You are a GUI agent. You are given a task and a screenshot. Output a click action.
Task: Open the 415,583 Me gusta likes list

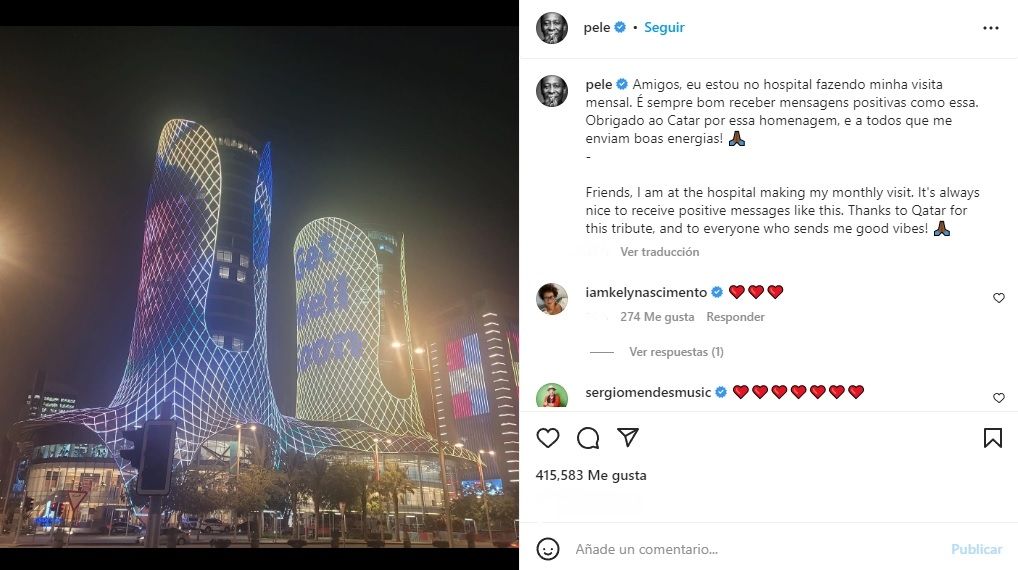pyautogui.click(x=591, y=475)
